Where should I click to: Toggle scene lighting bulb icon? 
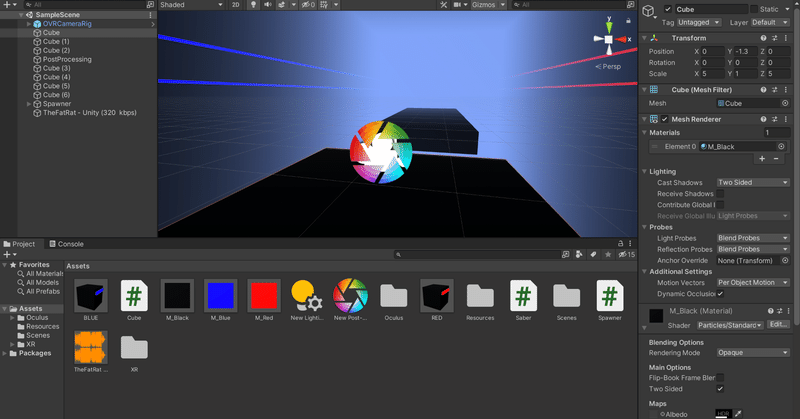[253, 5]
